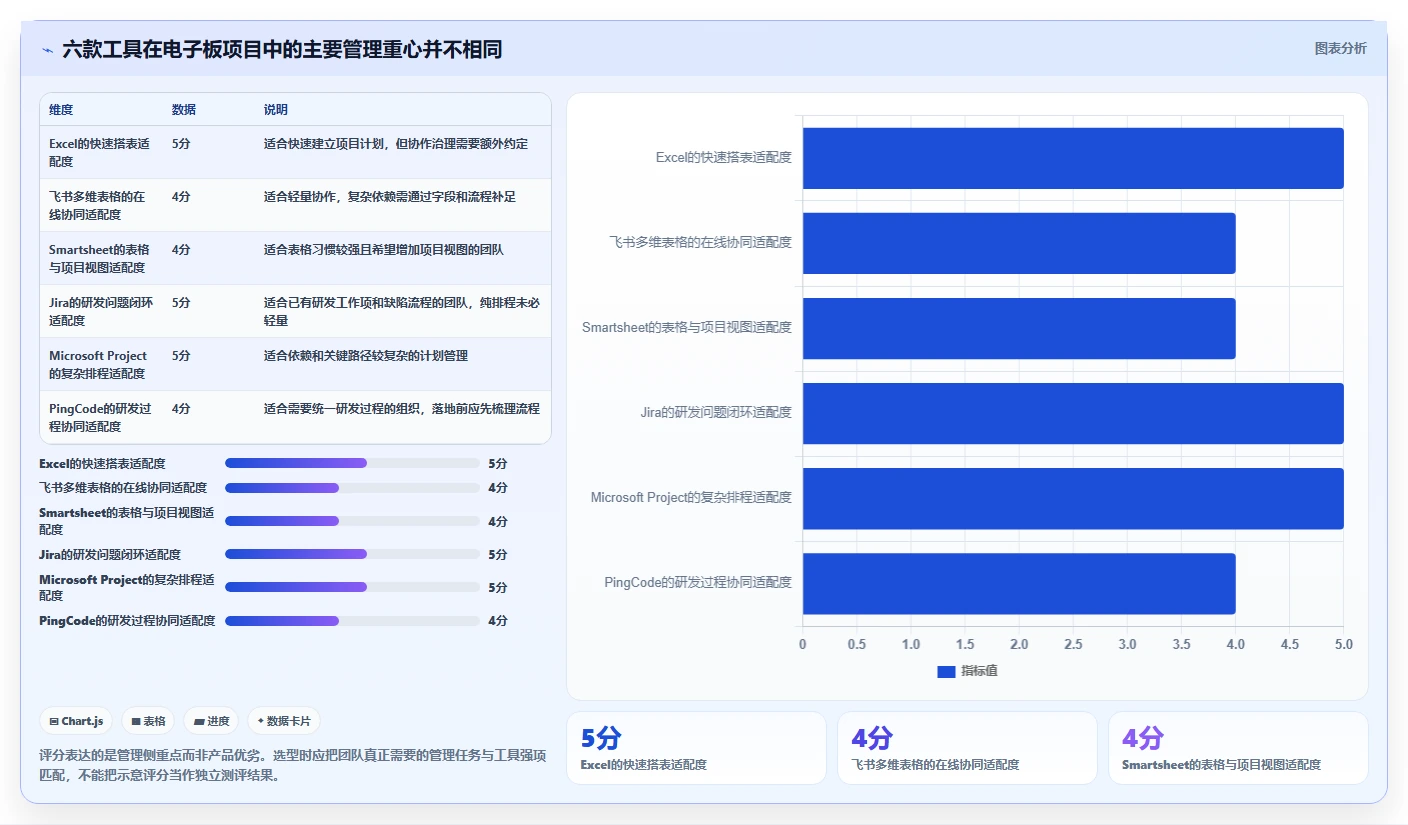Click the 5分 Excel data card
This screenshot has width=1408, height=825.
(x=696, y=748)
